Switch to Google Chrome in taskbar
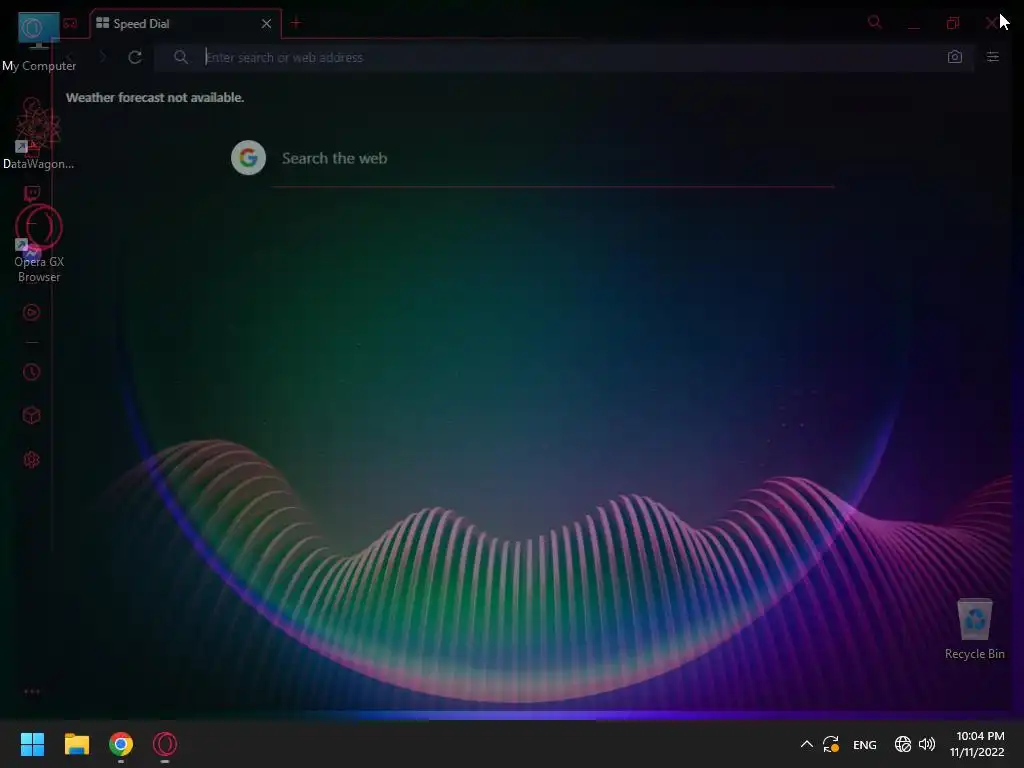This screenshot has width=1024, height=768. pyautogui.click(x=121, y=744)
